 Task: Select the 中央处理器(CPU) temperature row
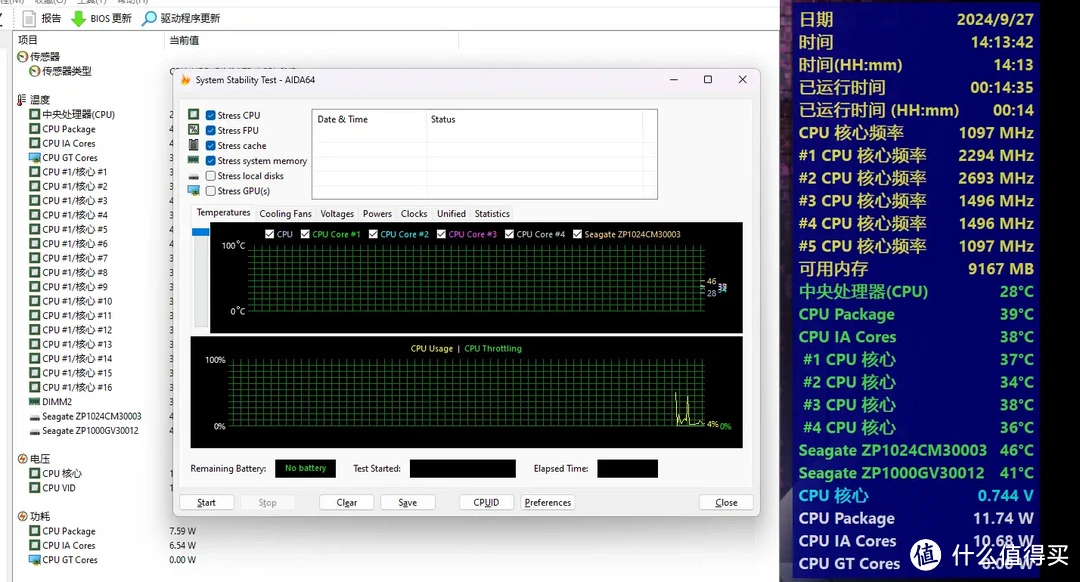79,114
